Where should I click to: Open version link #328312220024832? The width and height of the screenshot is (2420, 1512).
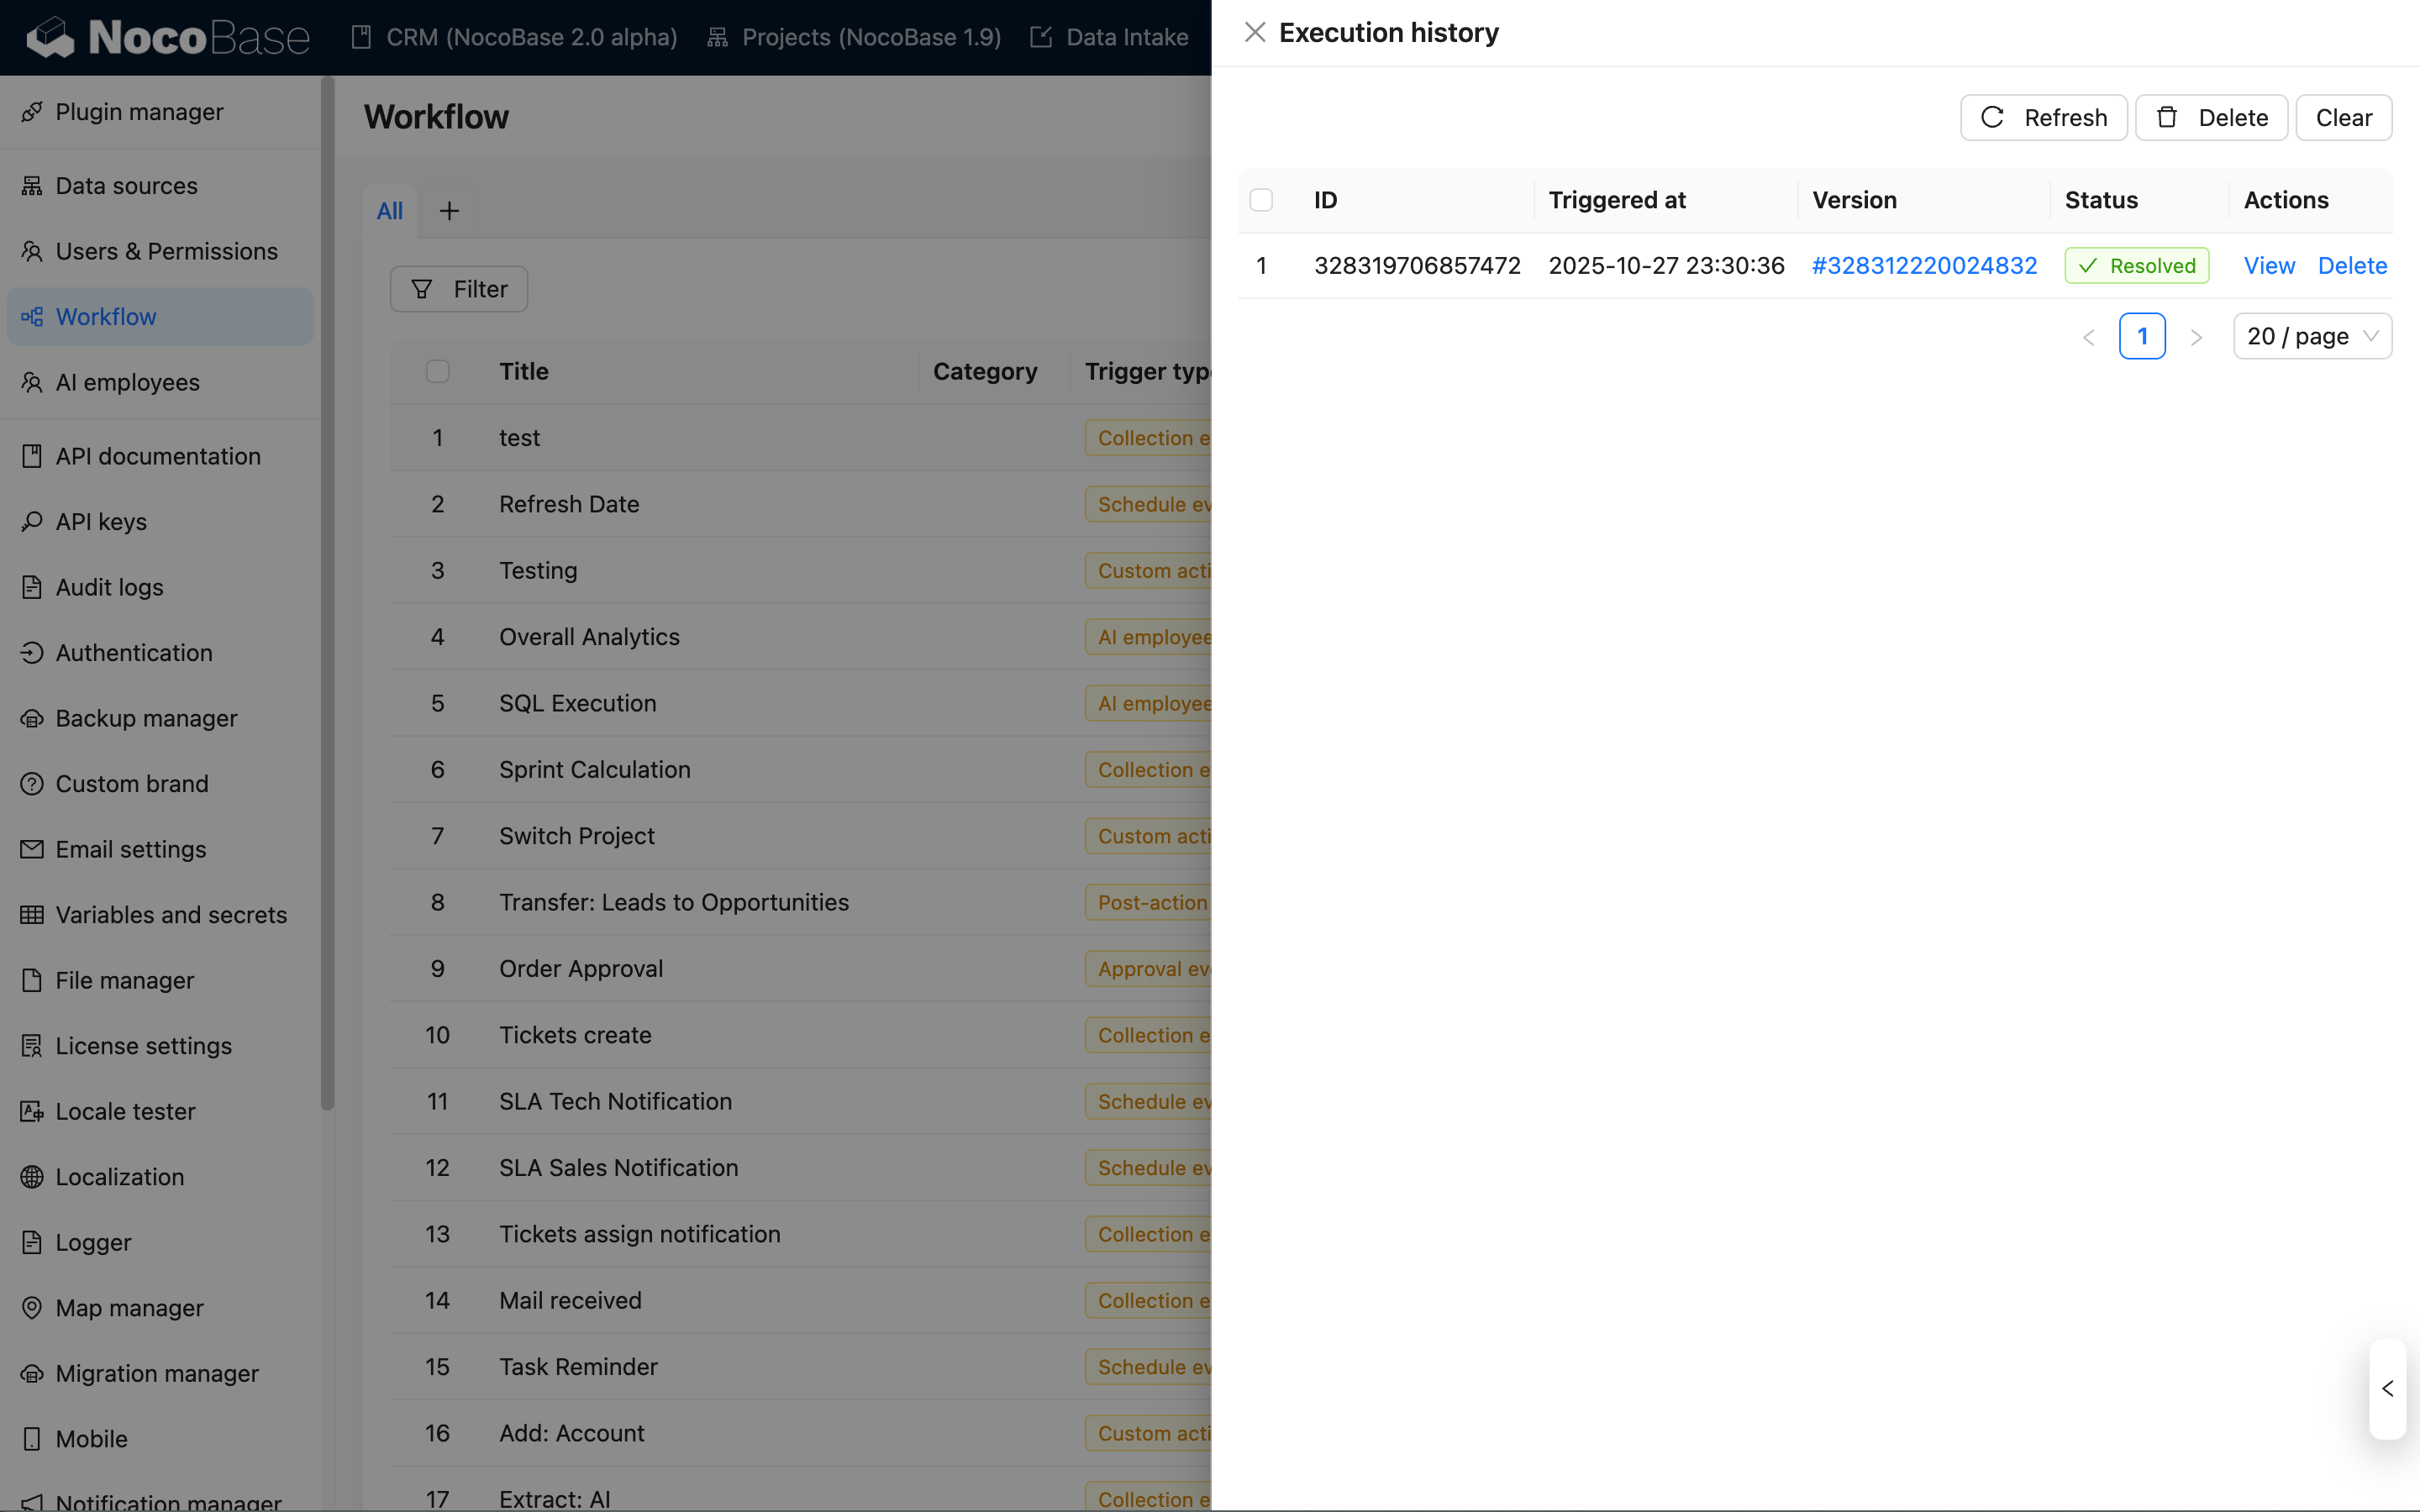(x=1923, y=265)
